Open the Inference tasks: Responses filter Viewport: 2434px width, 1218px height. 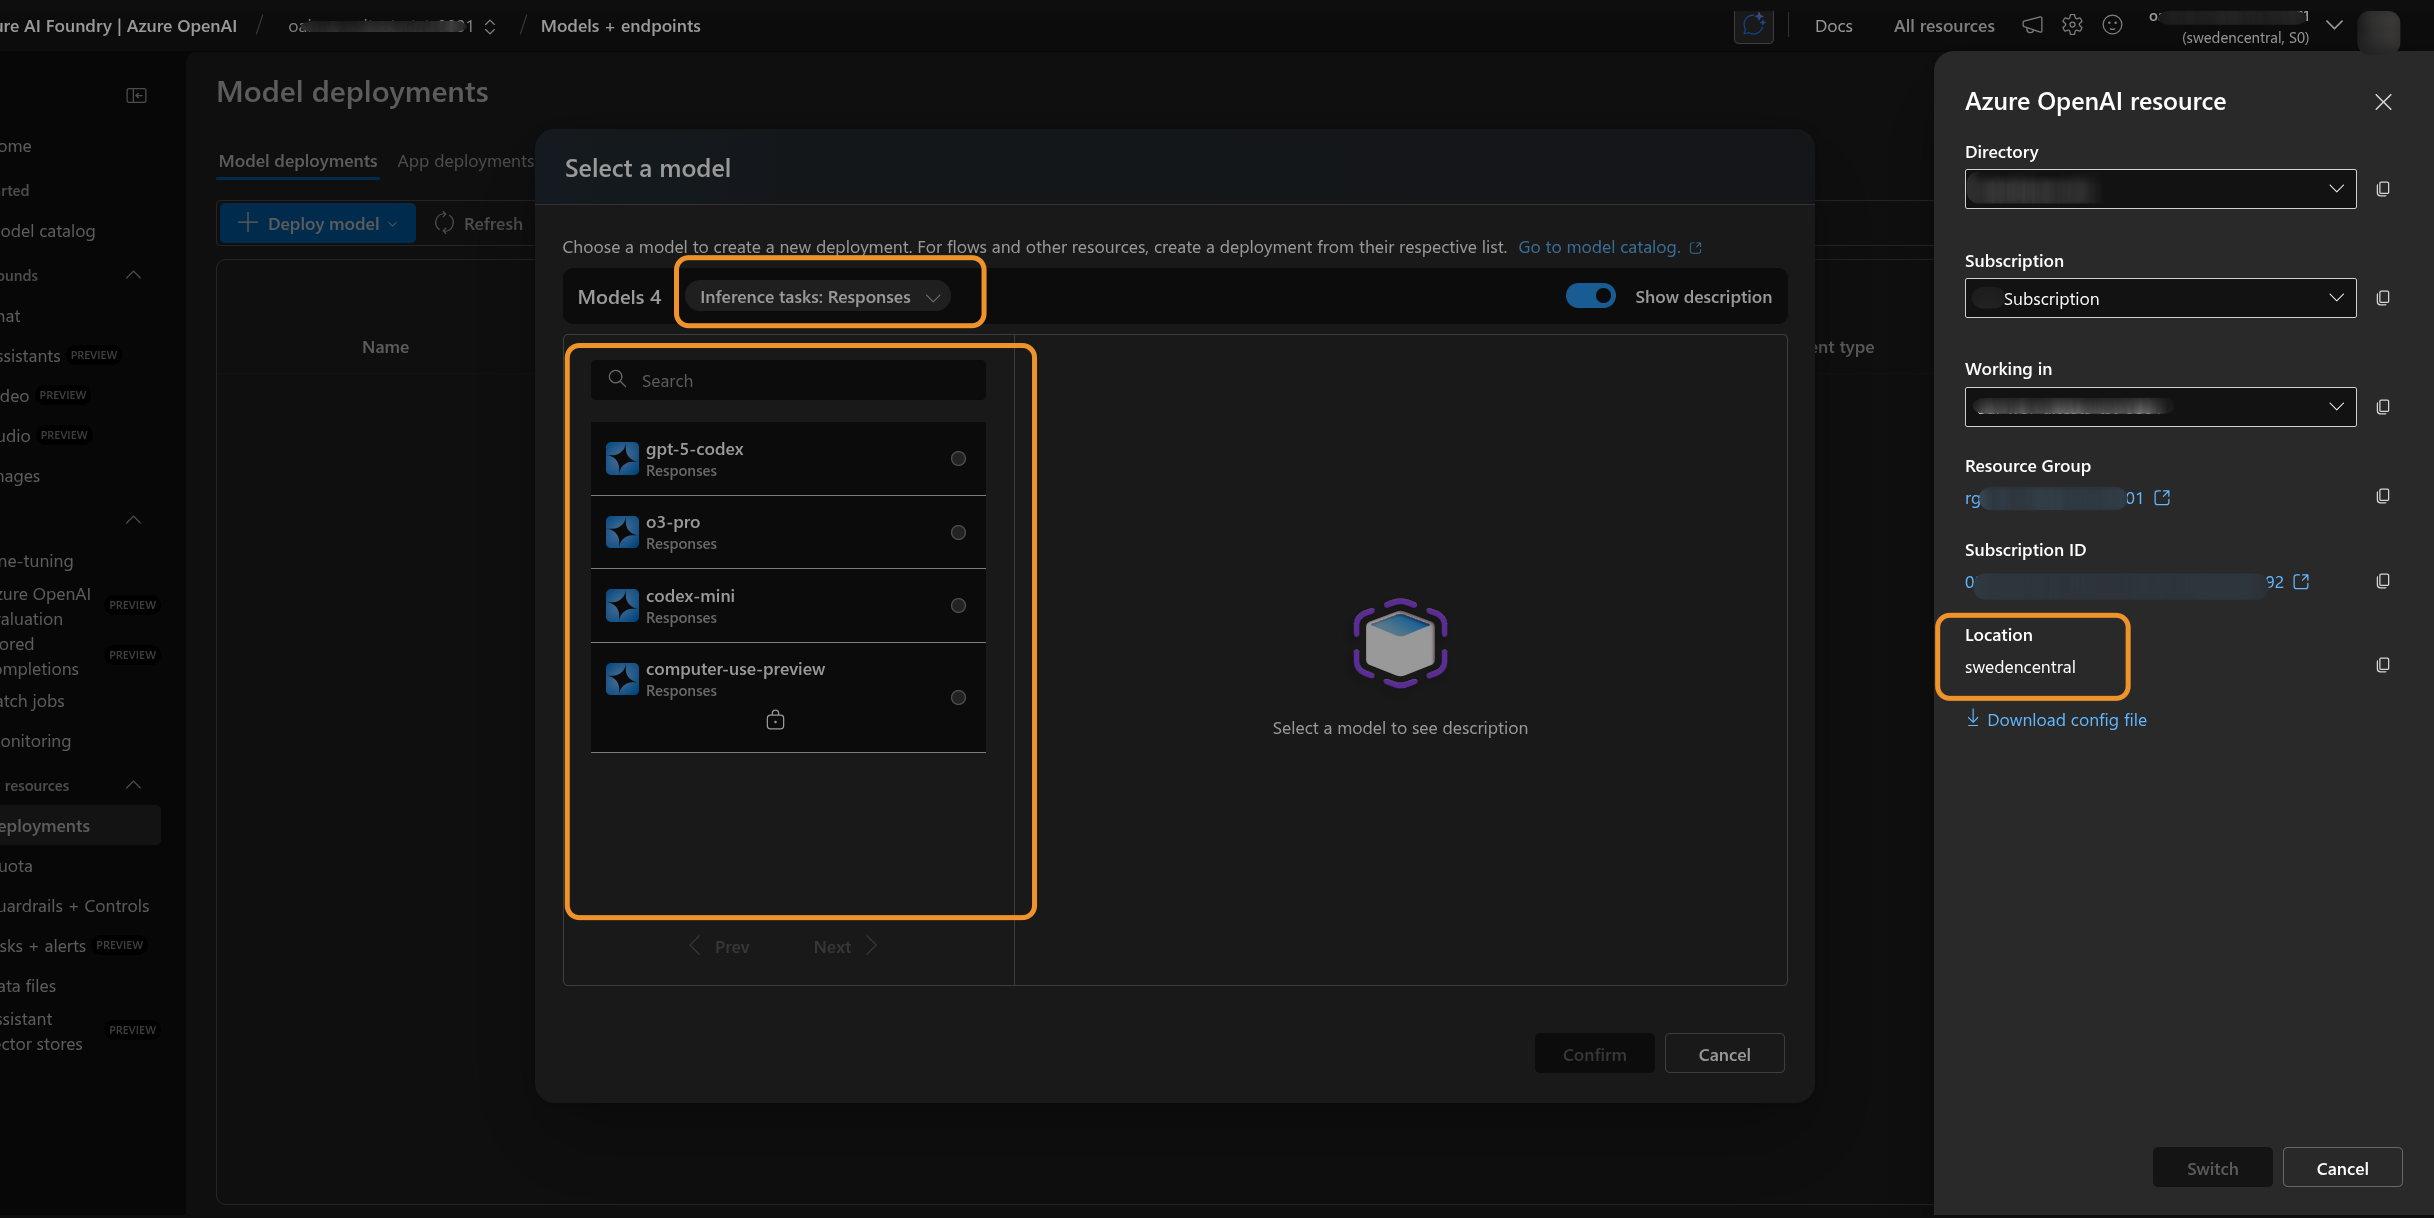(x=819, y=297)
